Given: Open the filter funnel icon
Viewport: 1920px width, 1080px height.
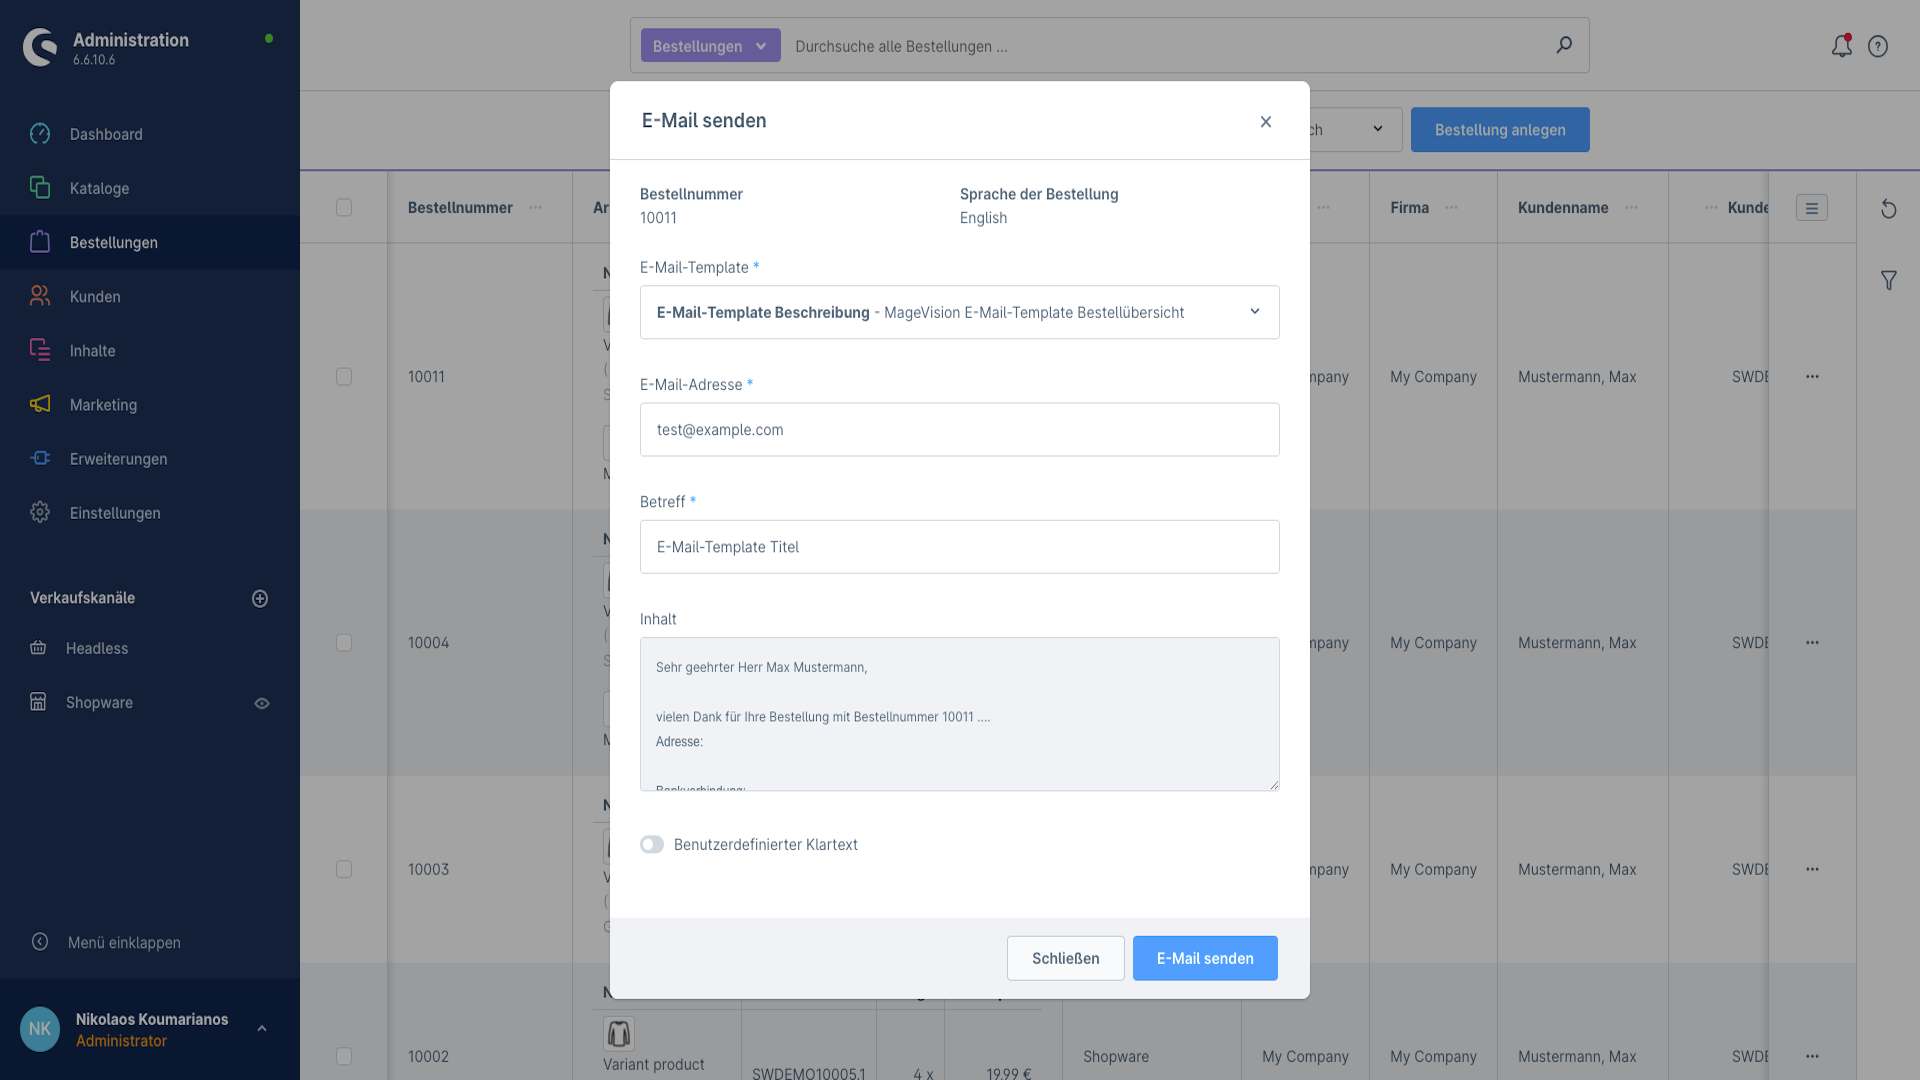Looking at the screenshot, I should pyautogui.click(x=1888, y=281).
